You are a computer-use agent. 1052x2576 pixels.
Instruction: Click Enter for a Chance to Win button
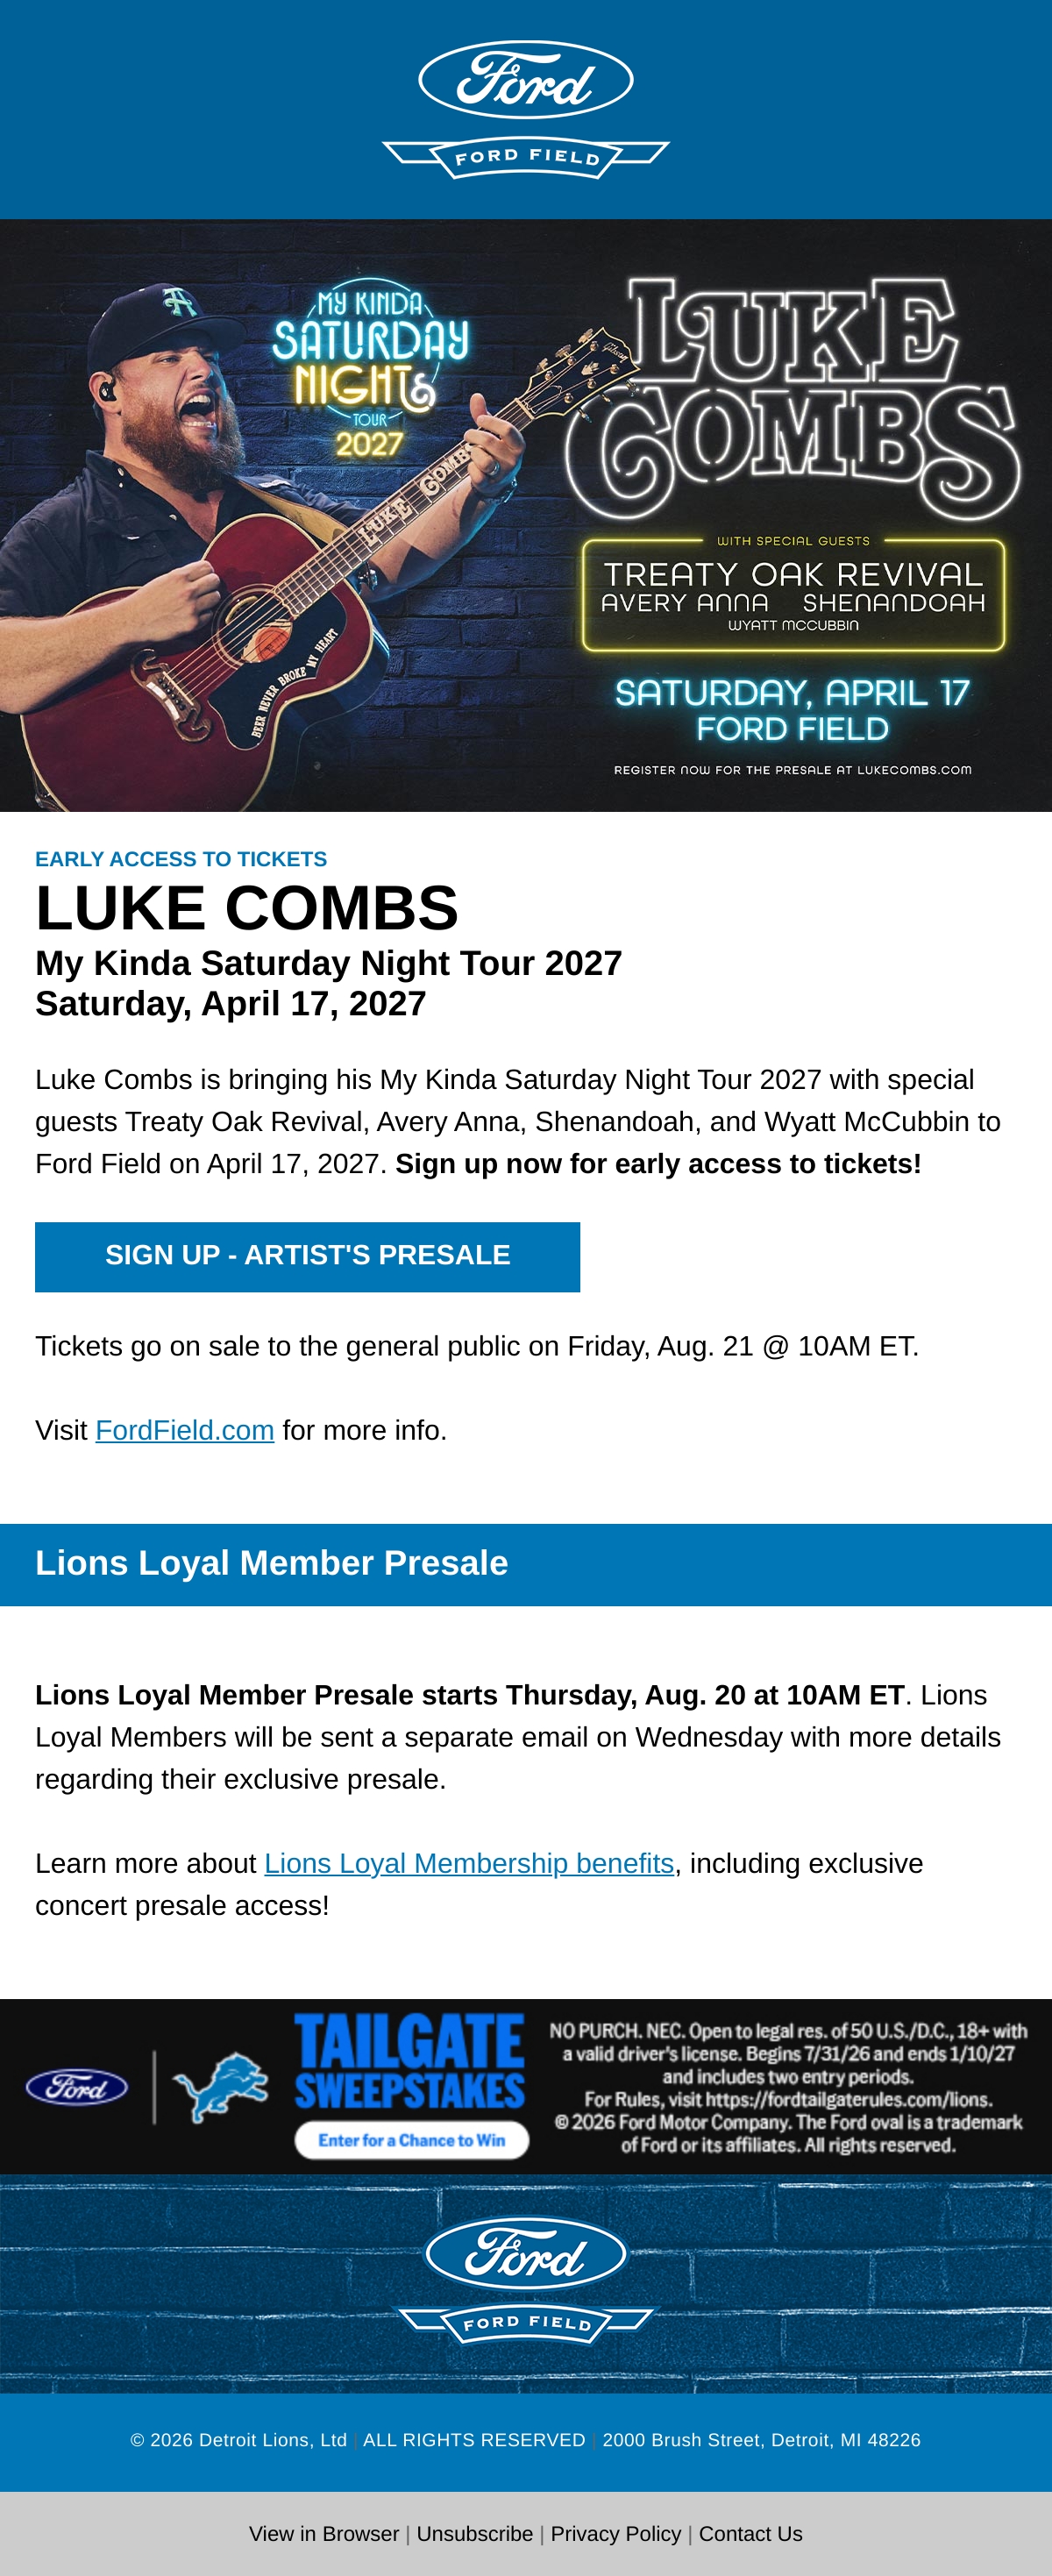tap(412, 2140)
